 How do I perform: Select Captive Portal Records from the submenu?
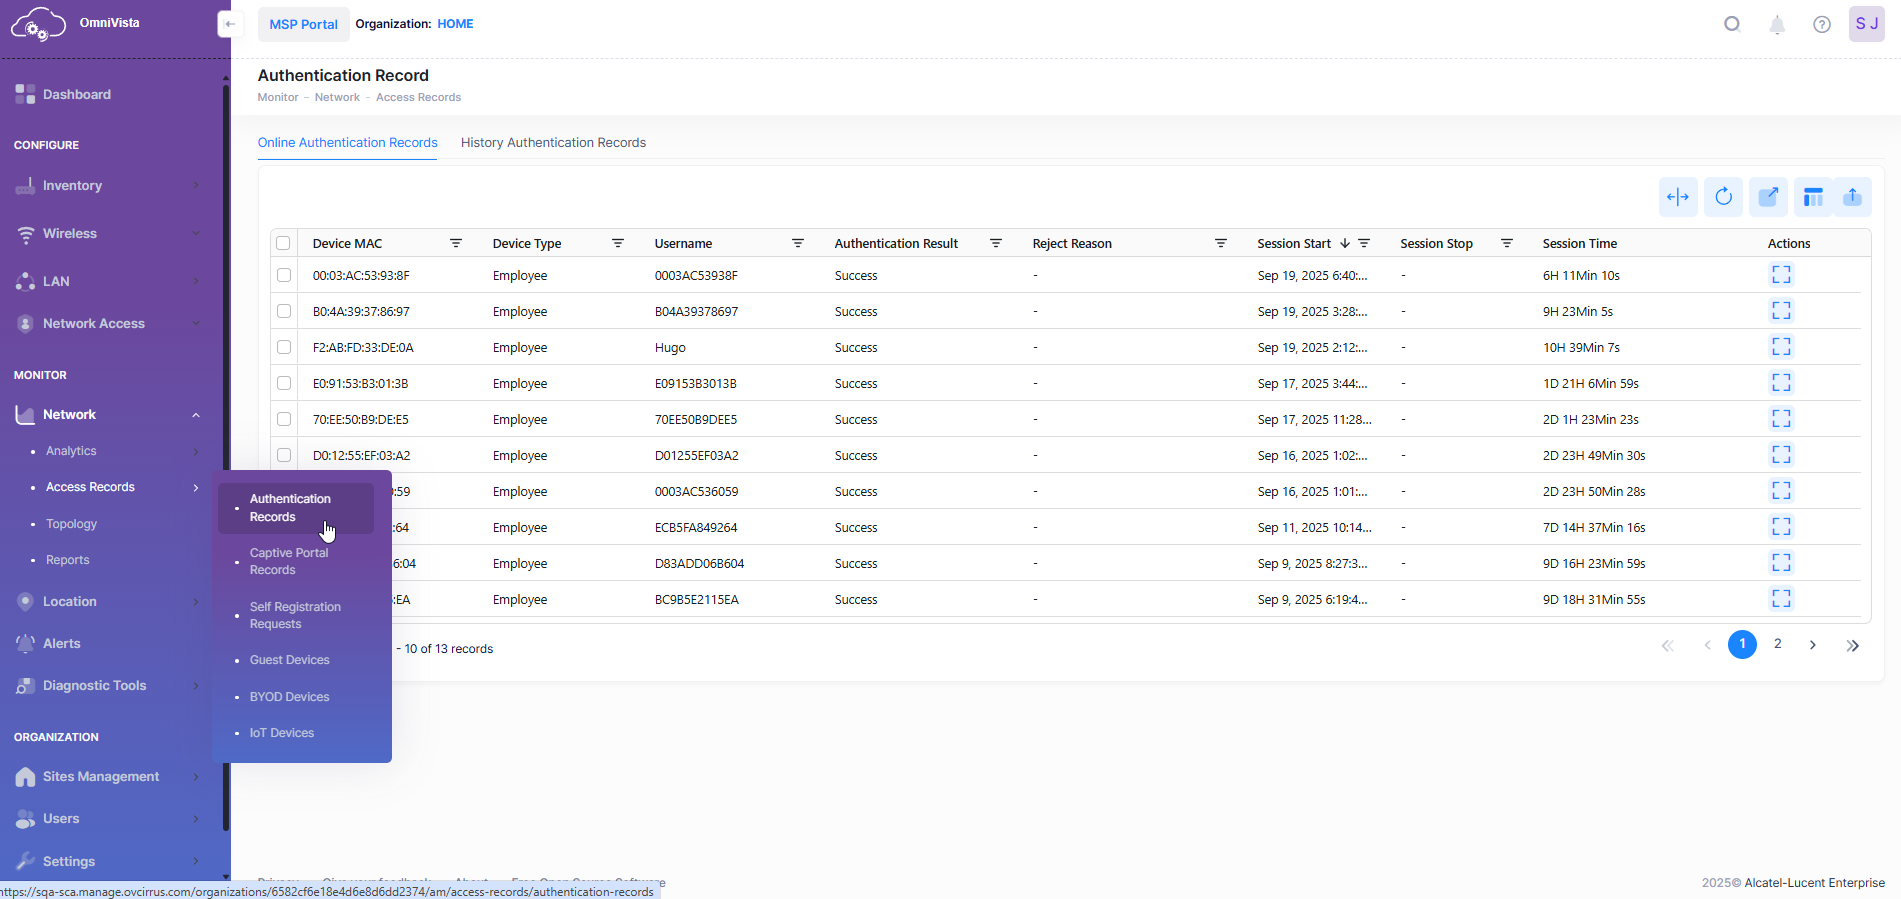coord(289,561)
